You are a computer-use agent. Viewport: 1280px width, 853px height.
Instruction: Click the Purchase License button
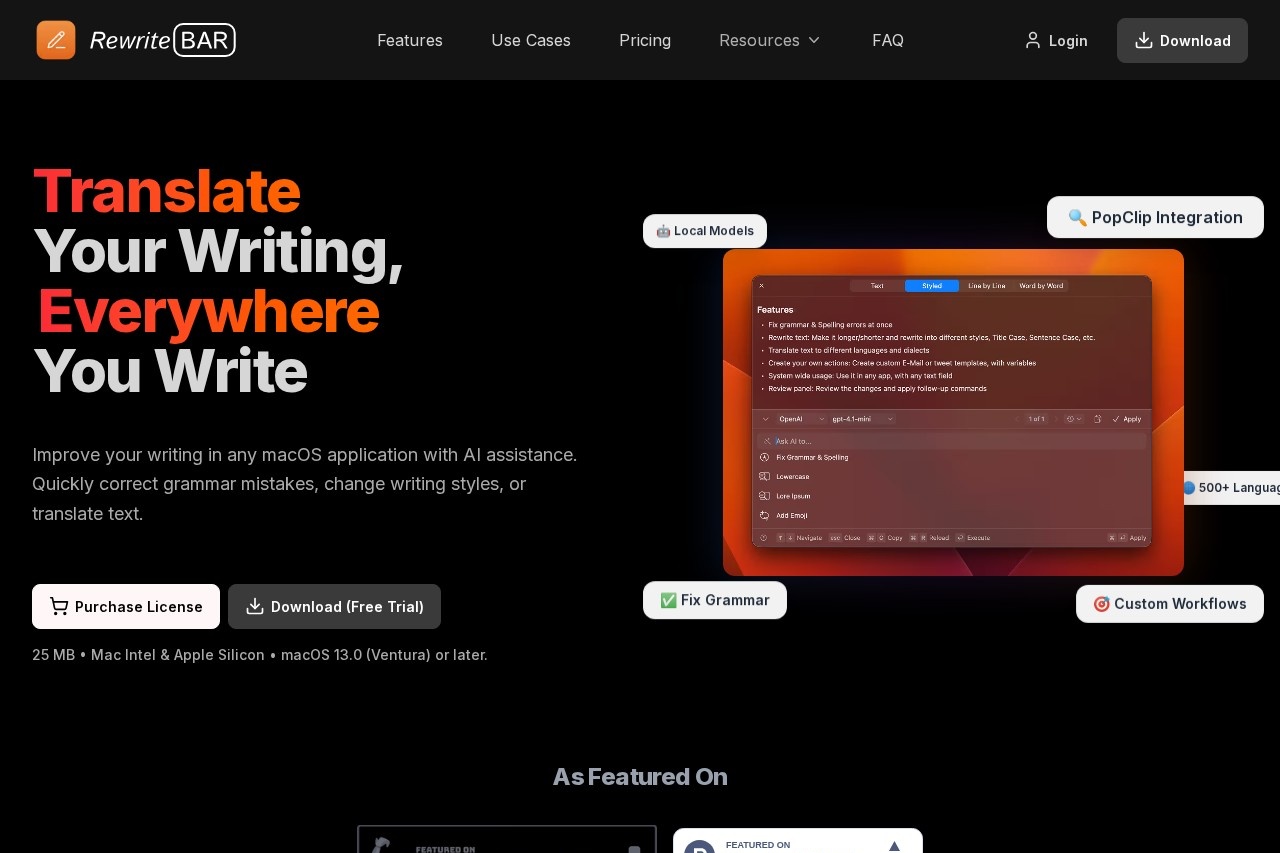[126, 606]
